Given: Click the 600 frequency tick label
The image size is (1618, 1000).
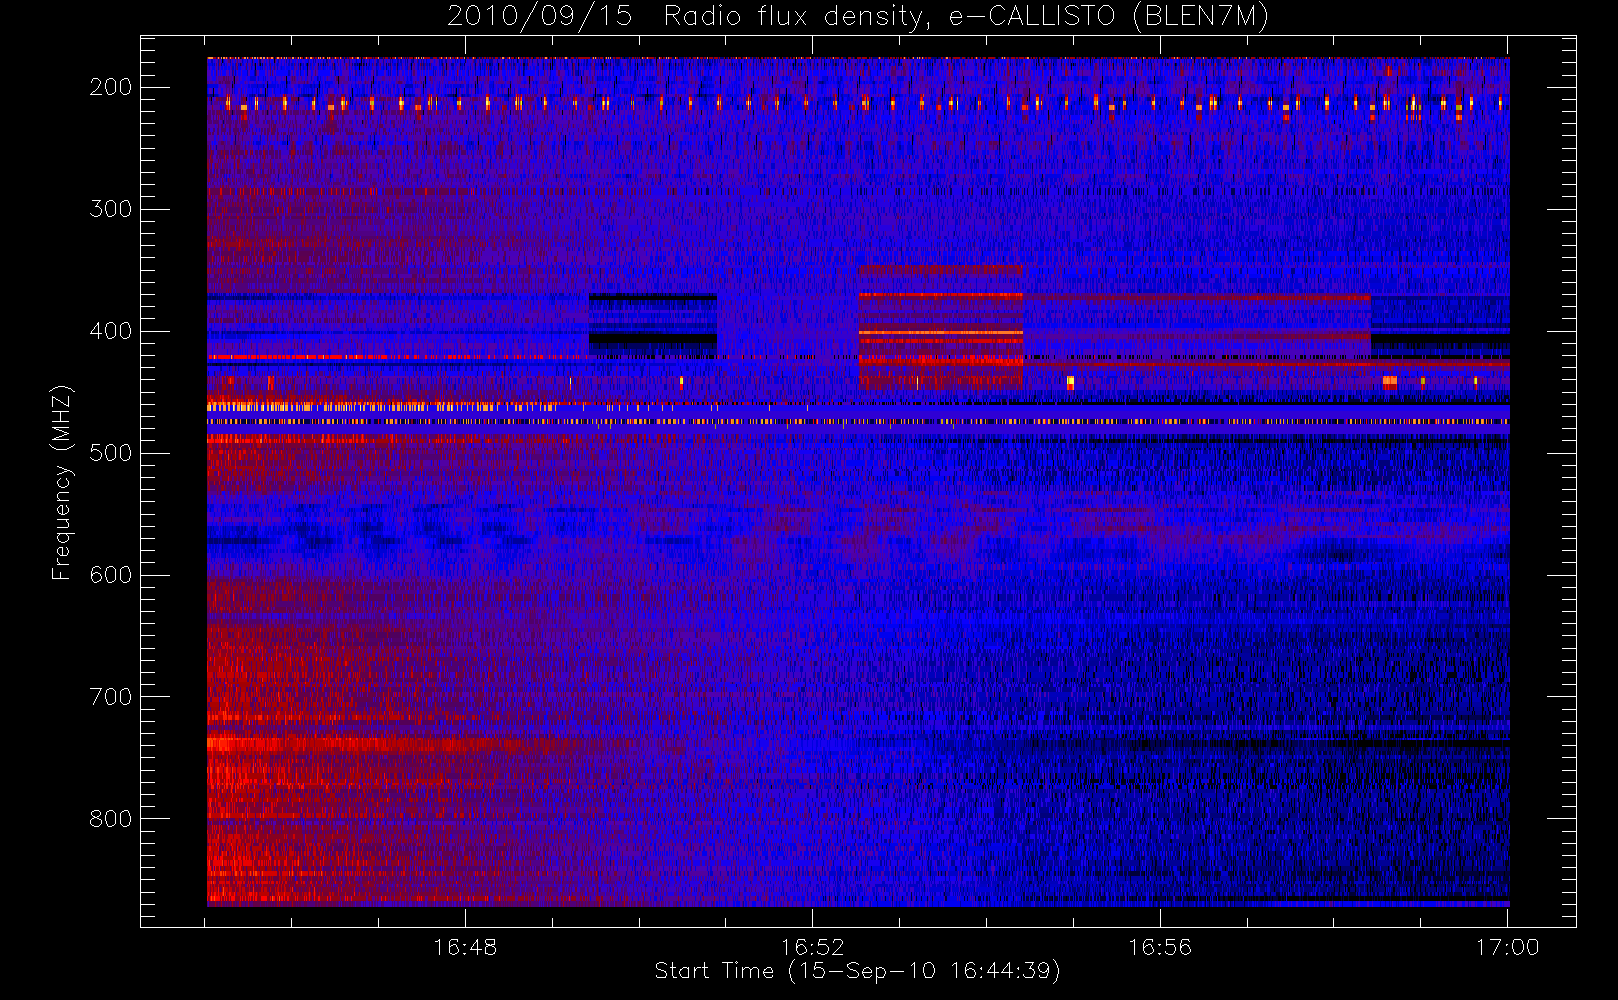Looking at the screenshot, I should (x=111, y=575).
